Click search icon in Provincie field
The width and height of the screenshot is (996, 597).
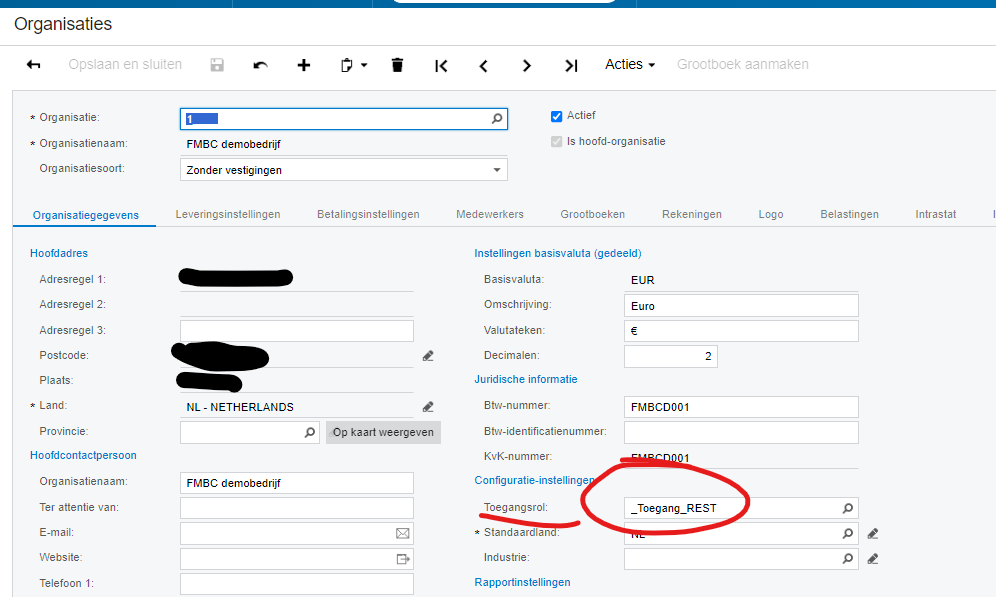(x=310, y=433)
